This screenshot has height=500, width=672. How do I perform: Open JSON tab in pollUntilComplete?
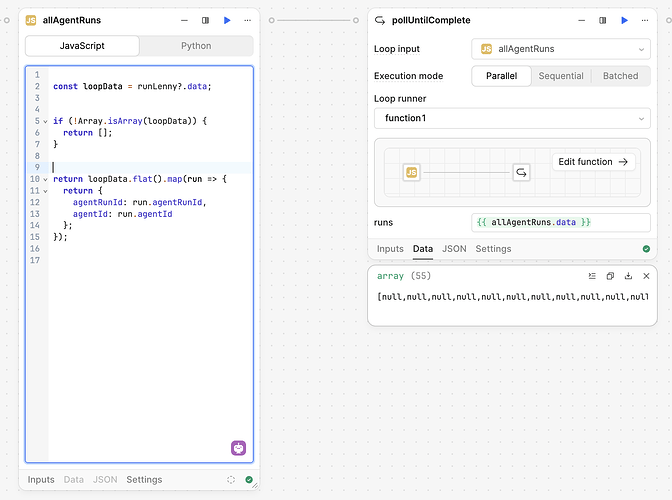coord(454,249)
